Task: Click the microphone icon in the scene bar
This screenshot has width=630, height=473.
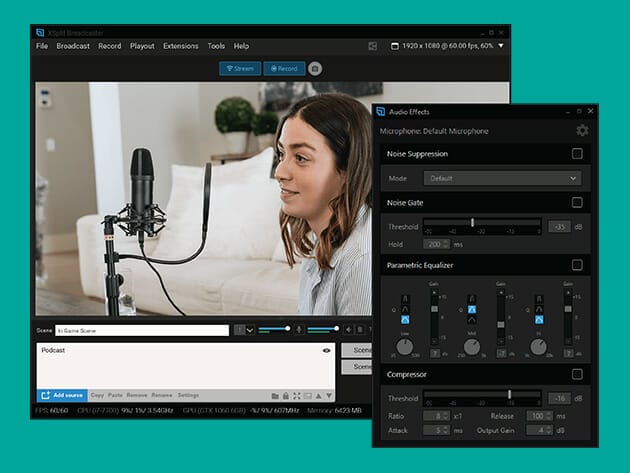Action: [299, 330]
